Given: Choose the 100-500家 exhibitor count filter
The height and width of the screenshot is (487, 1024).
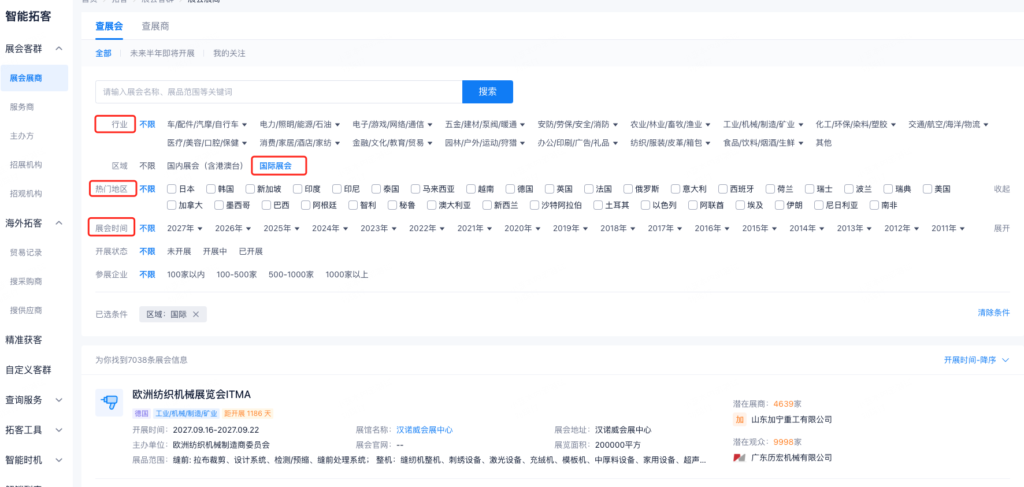Looking at the screenshot, I should (238, 274).
